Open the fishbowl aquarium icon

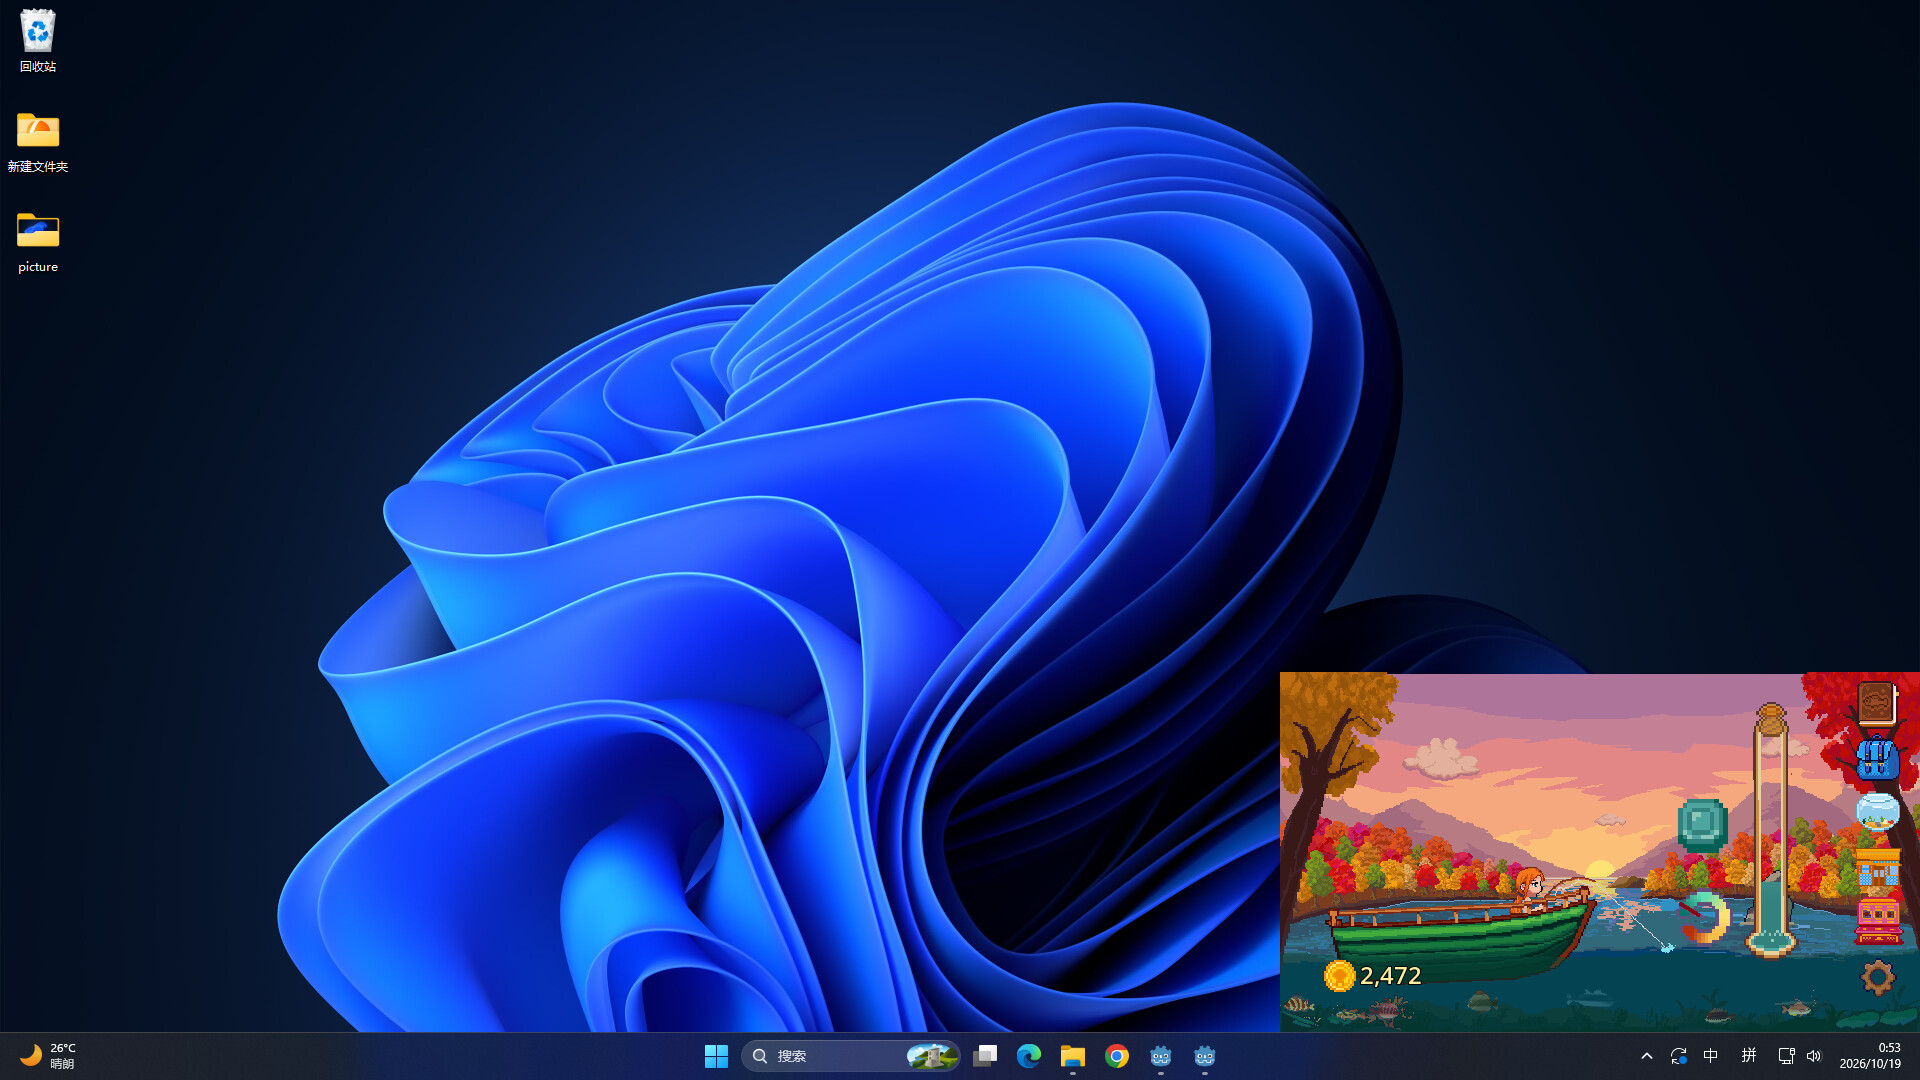coord(1877,812)
